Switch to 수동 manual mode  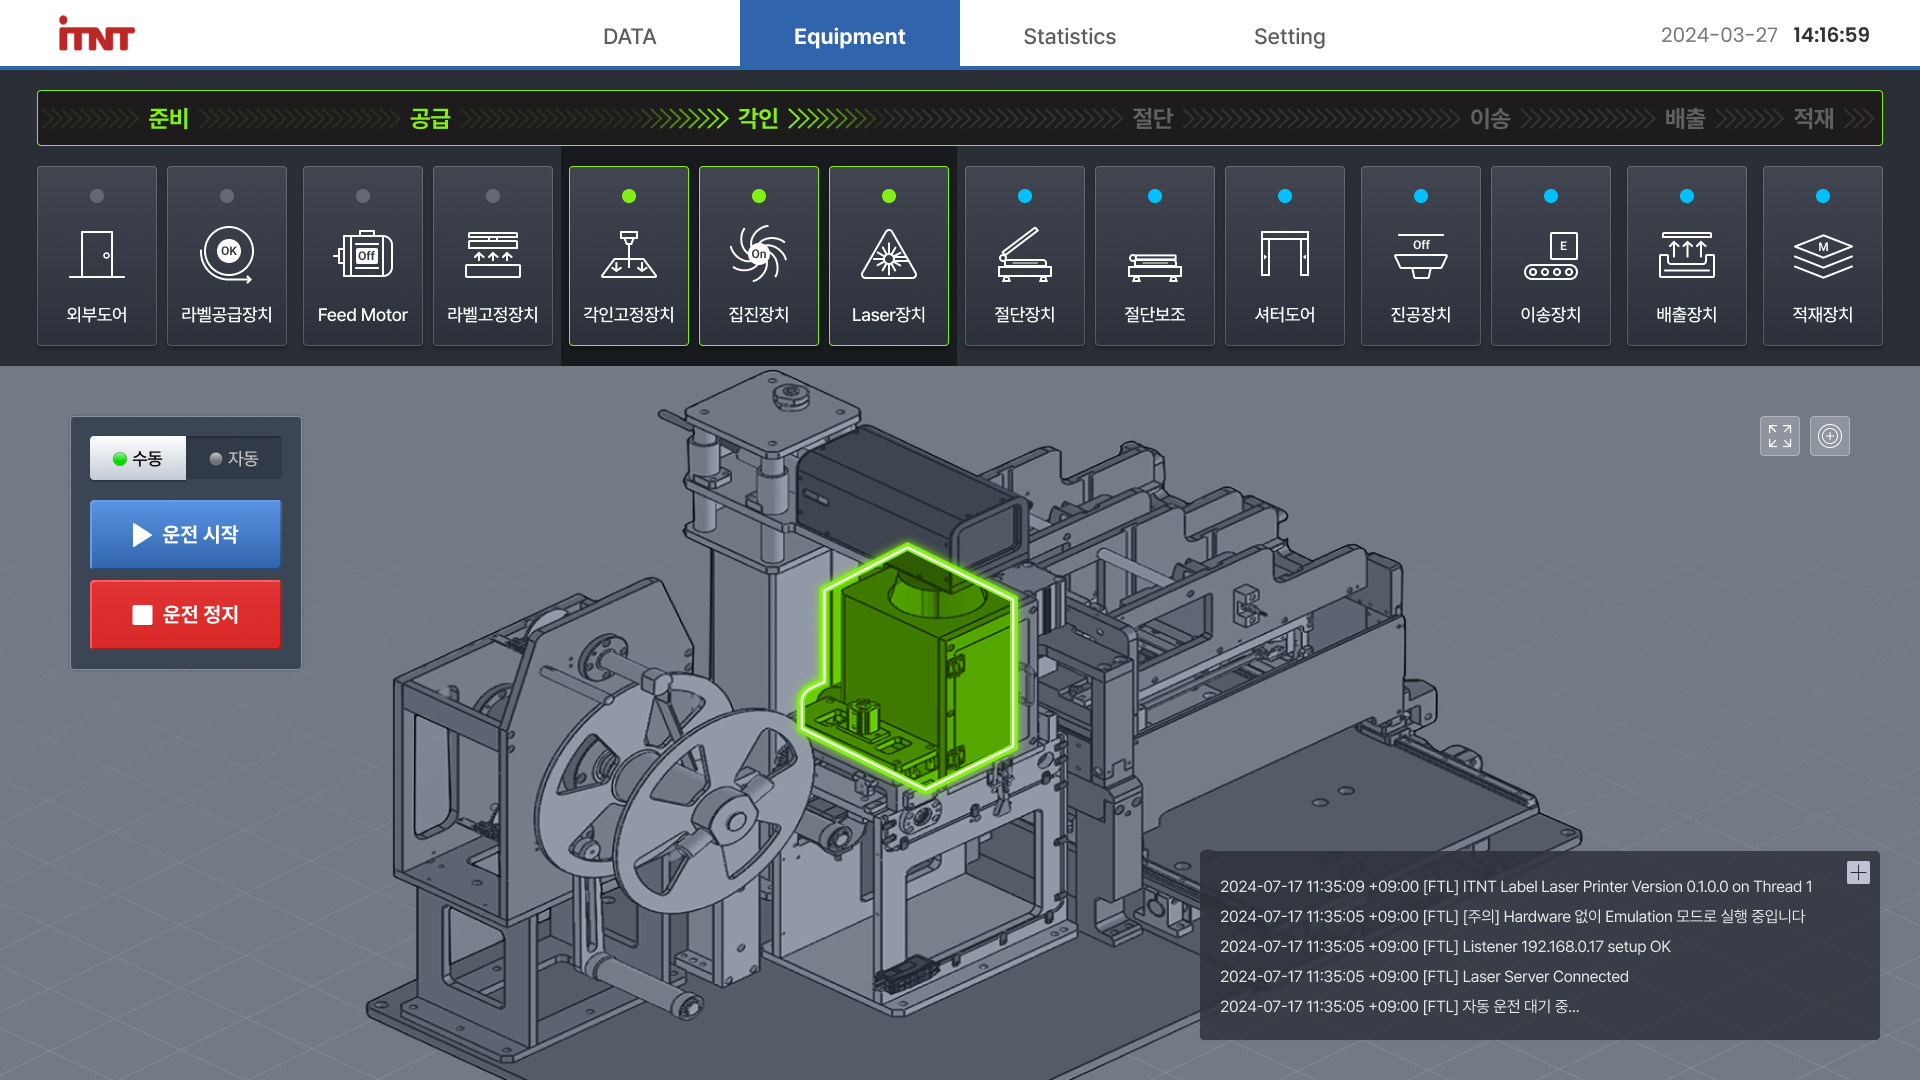[x=138, y=458]
